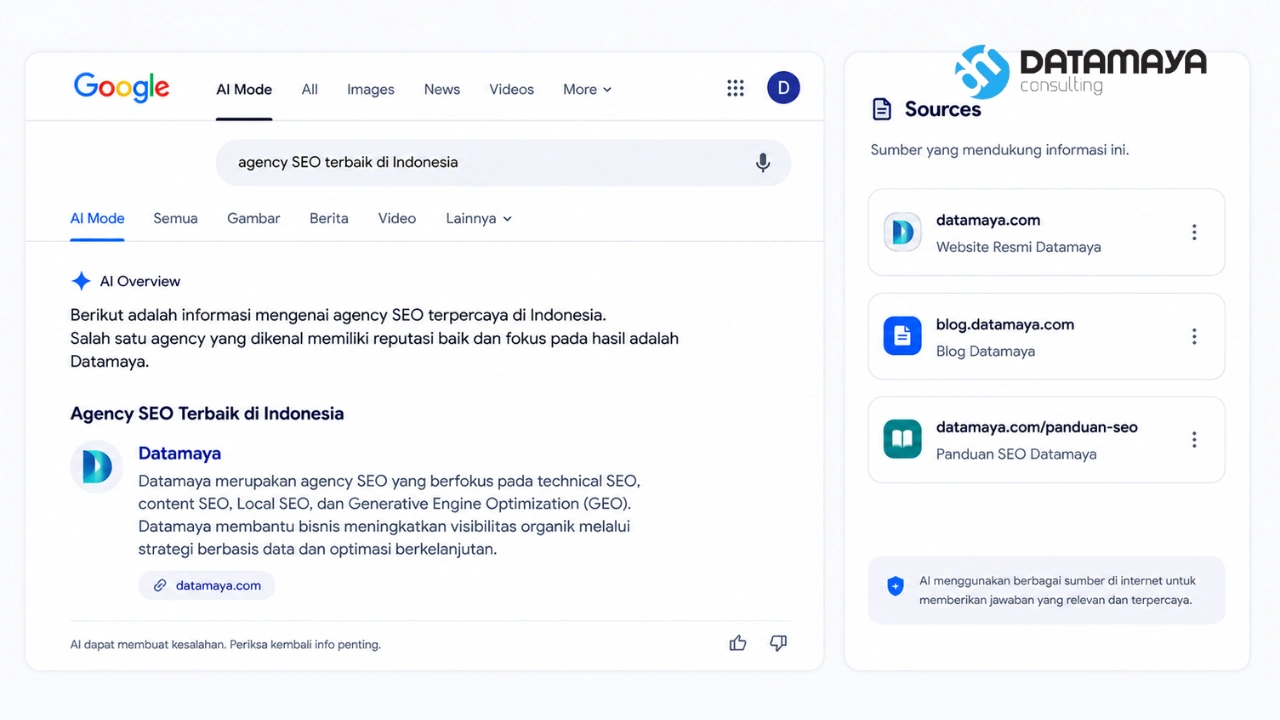Open options for datamaya.com/panduan-seo source
Viewport: 1280px width, 720px height.
(1194, 439)
